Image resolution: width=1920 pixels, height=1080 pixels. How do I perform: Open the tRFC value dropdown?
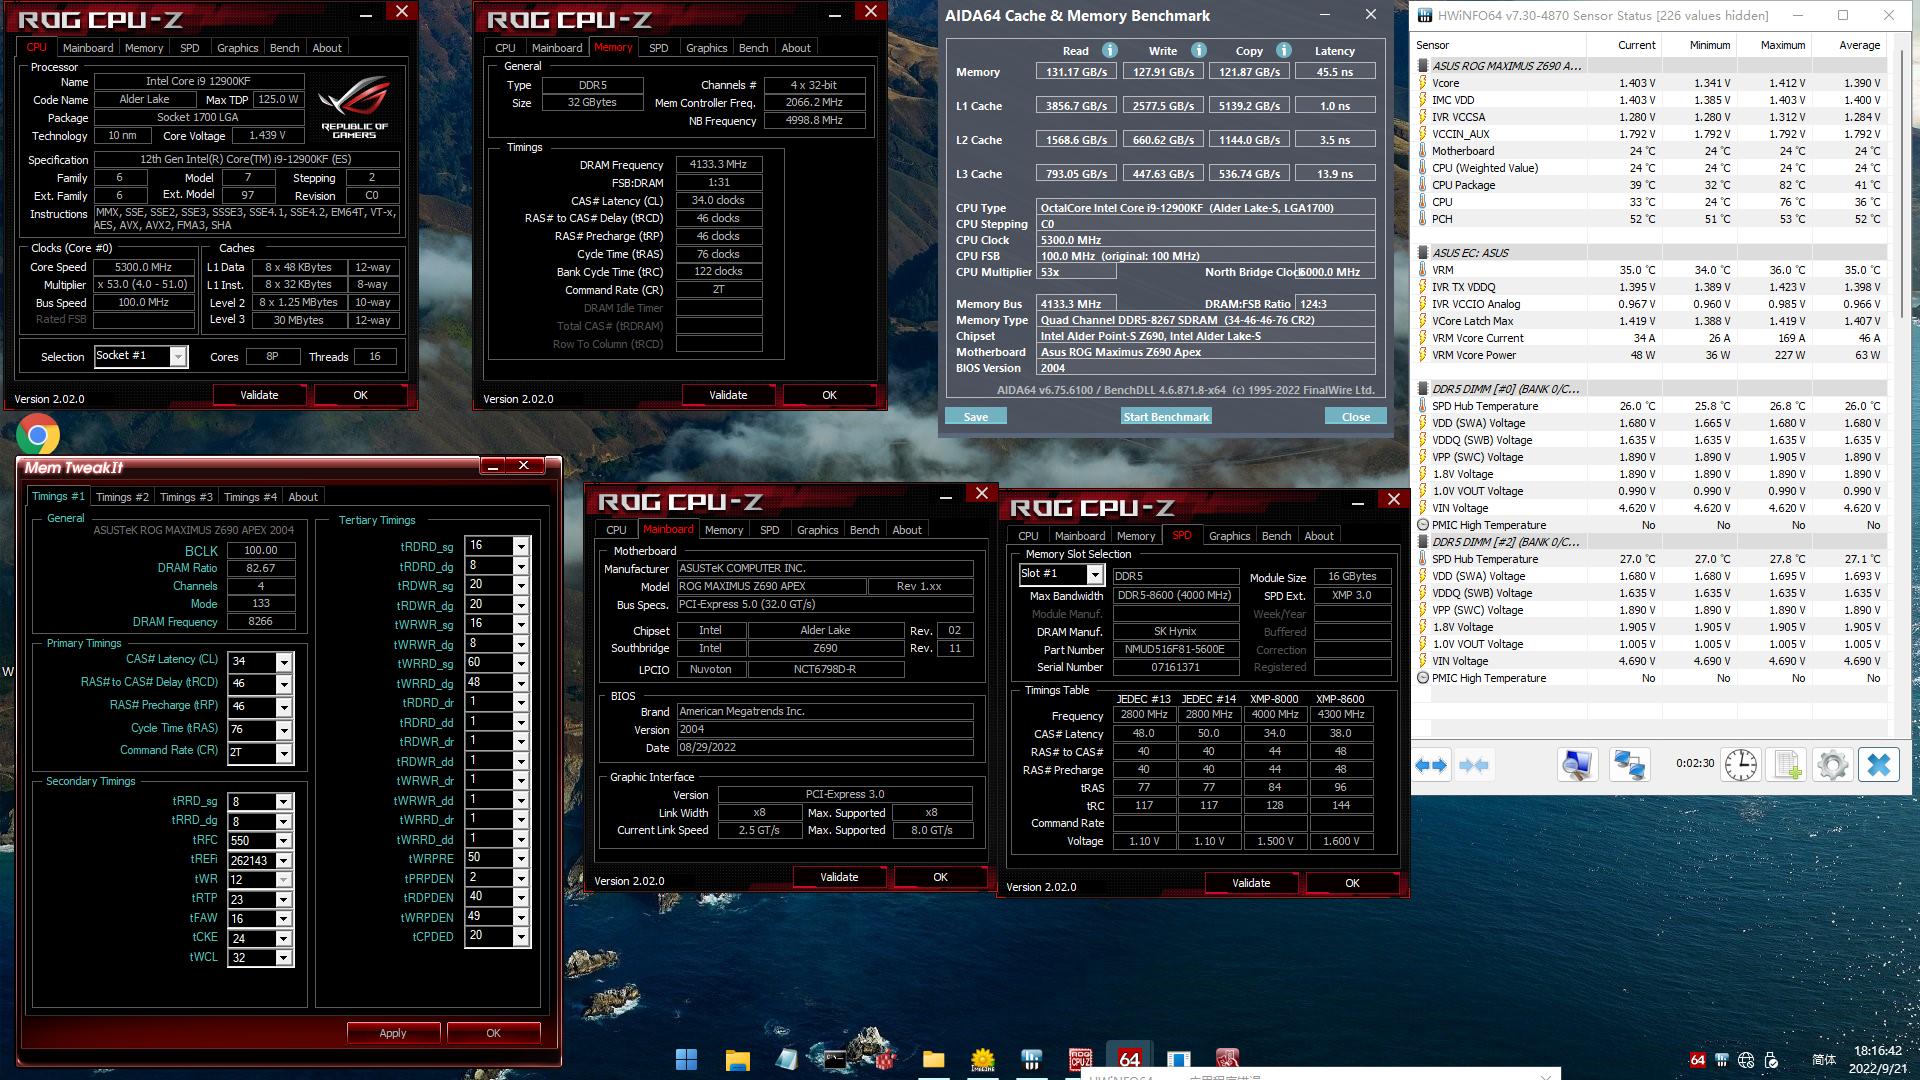point(284,841)
